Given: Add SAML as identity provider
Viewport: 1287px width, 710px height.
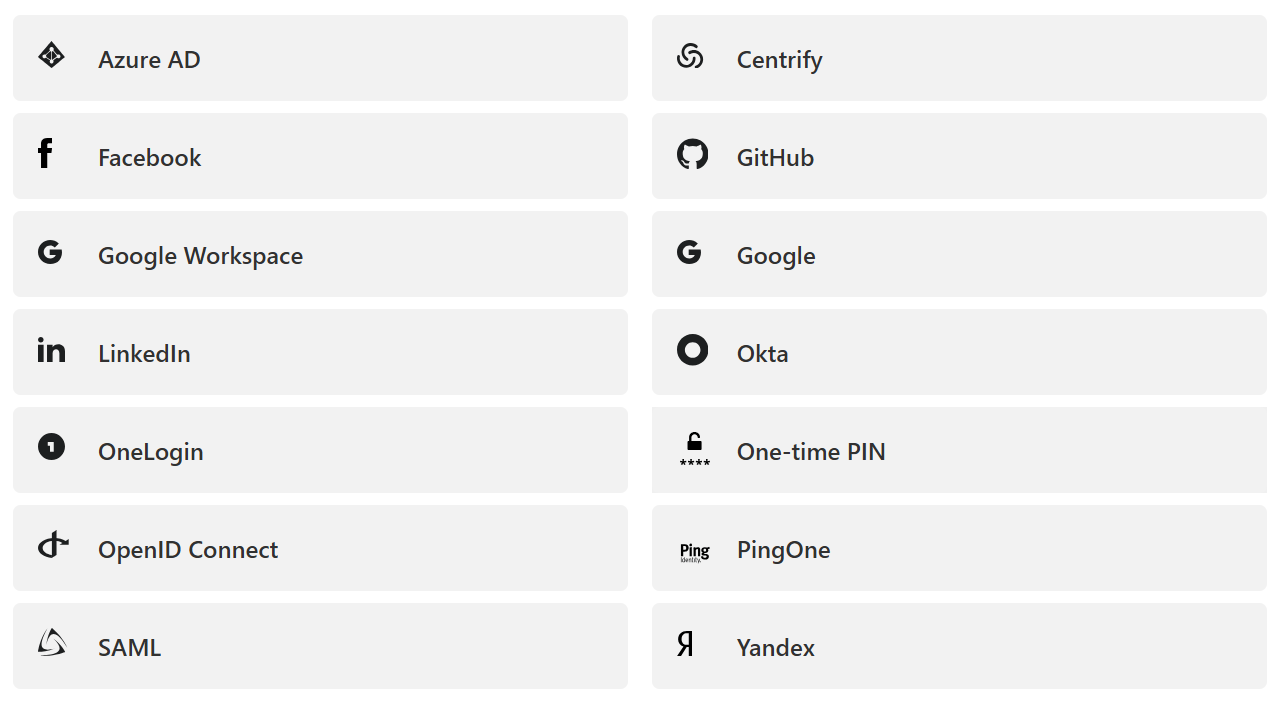Looking at the screenshot, I should click(129, 648).
